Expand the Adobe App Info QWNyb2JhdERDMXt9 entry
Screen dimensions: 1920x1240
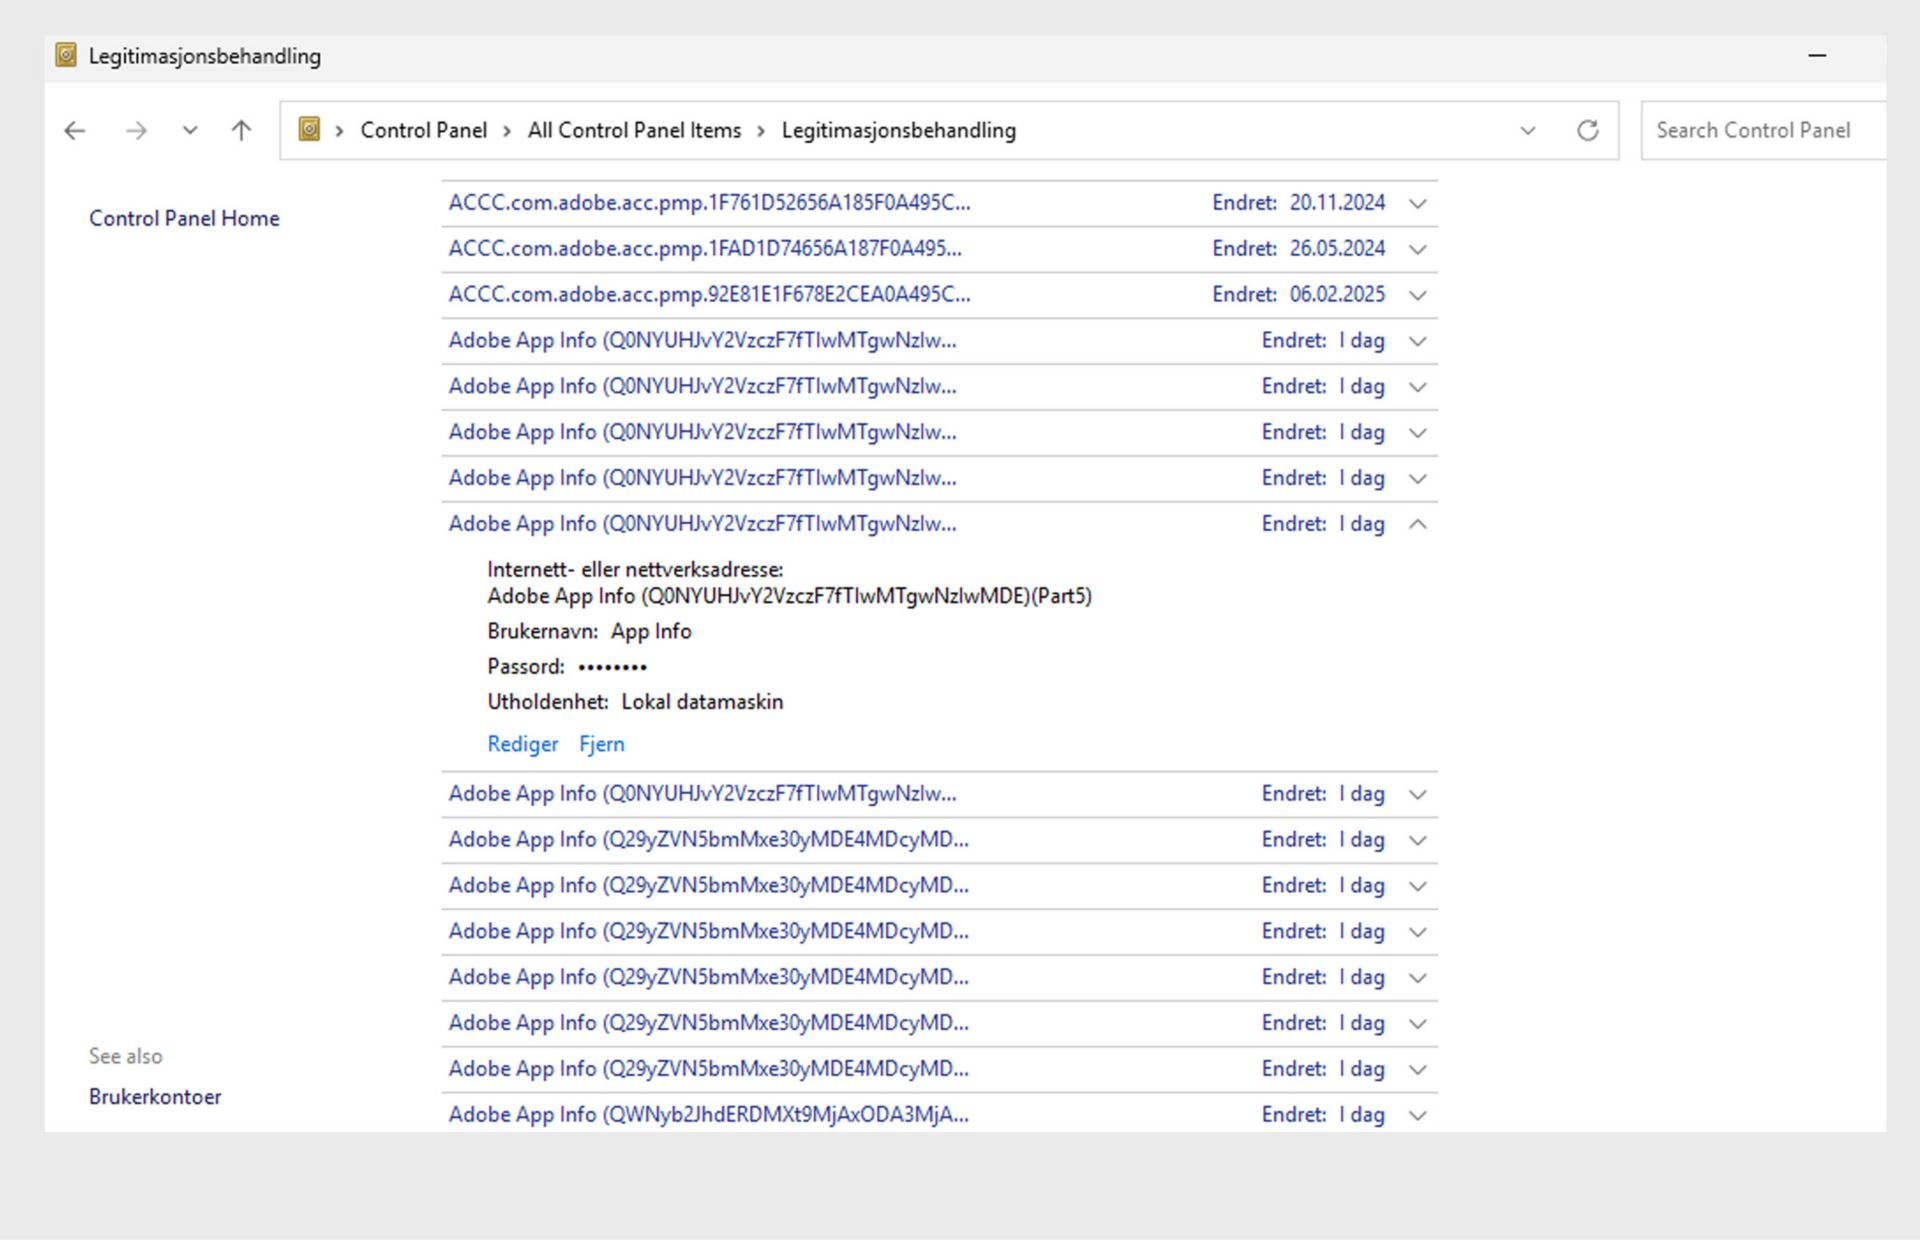(x=1417, y=1115)
